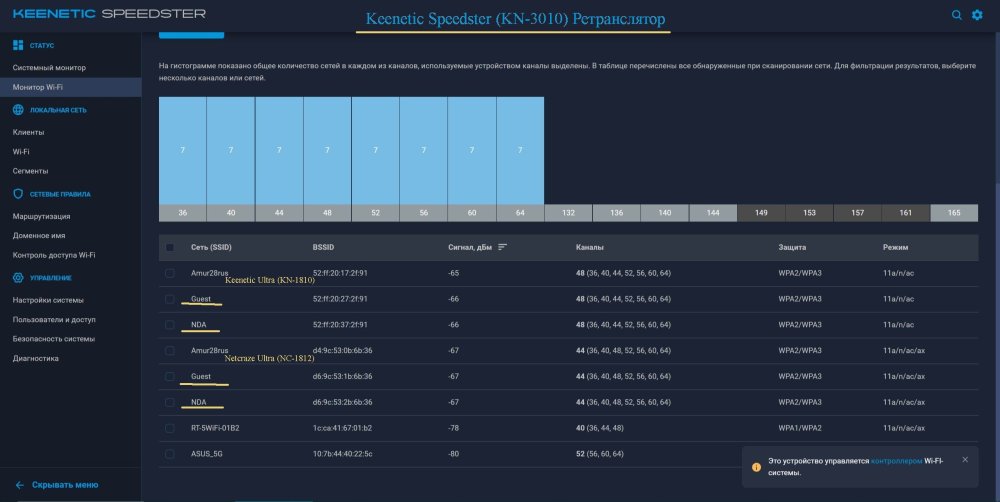1000x502 pixels.
Task: Select channel 132 label
Action: [x=568, y=213]
